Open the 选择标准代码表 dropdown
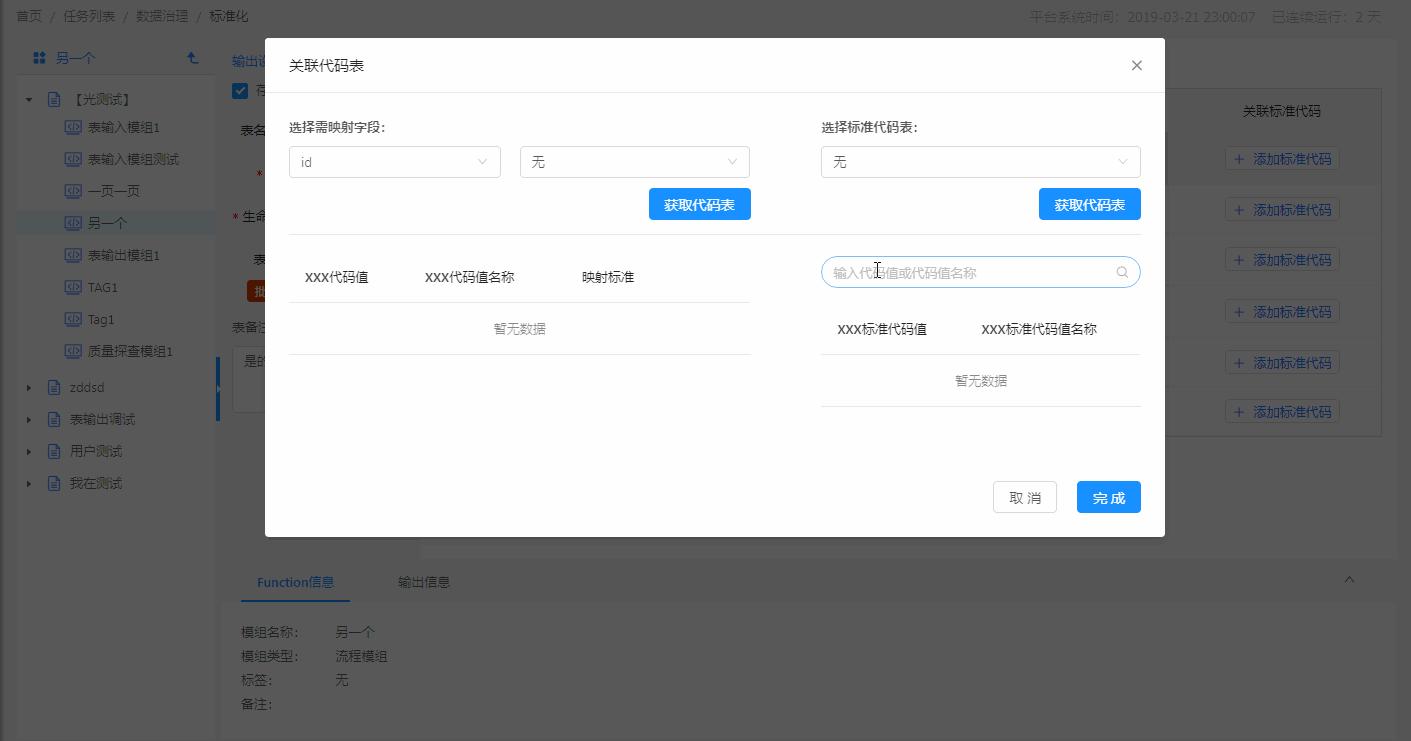Image resolution: width=1411 pixels, height=741 pixels. pyautogui.click(x=981, y=162)
